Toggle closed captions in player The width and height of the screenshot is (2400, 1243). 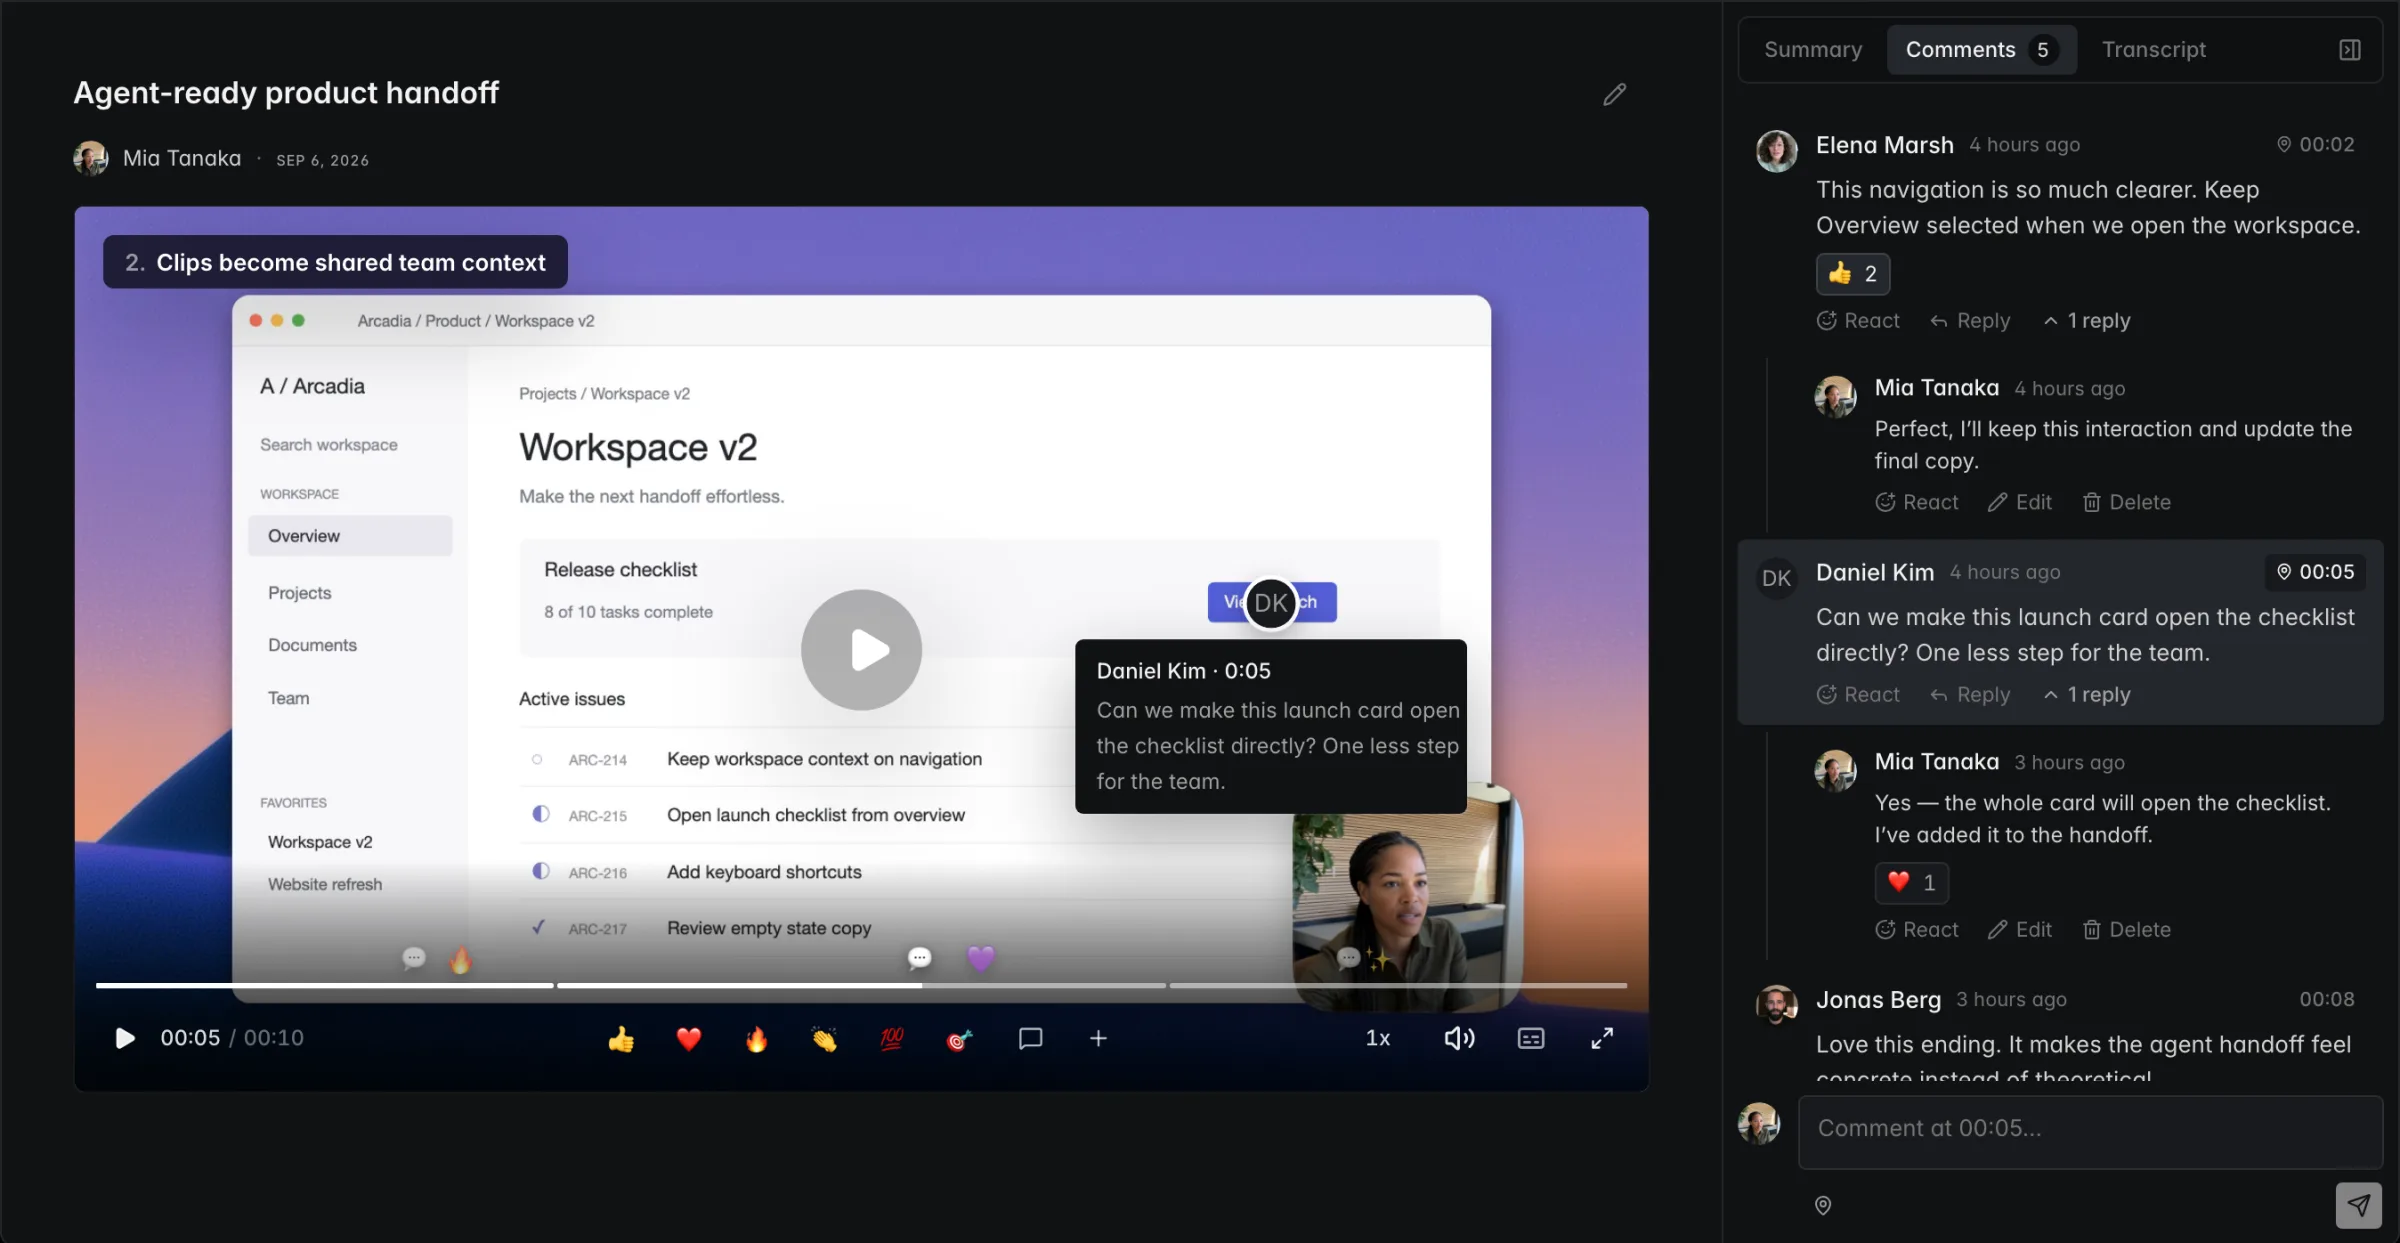click(x=1531, y=1038)
